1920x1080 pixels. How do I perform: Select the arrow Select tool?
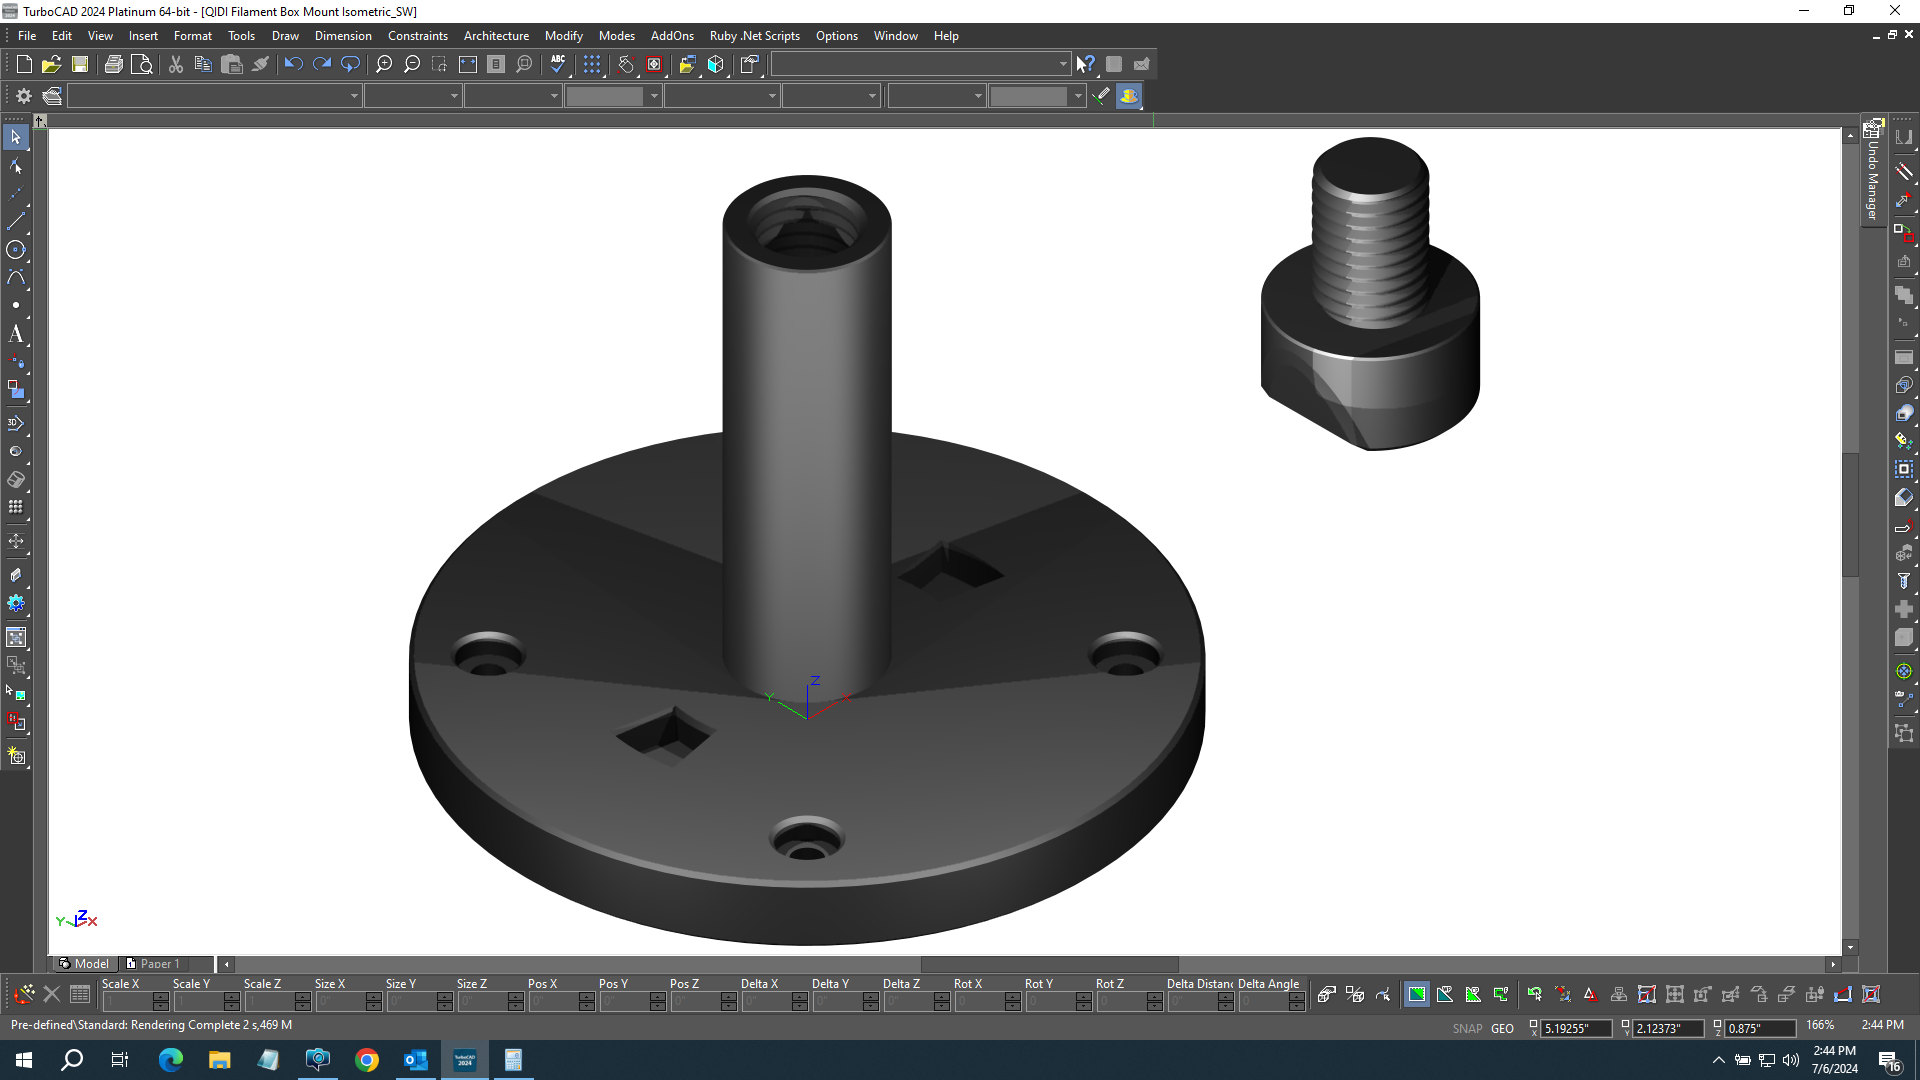click(16, 137)
